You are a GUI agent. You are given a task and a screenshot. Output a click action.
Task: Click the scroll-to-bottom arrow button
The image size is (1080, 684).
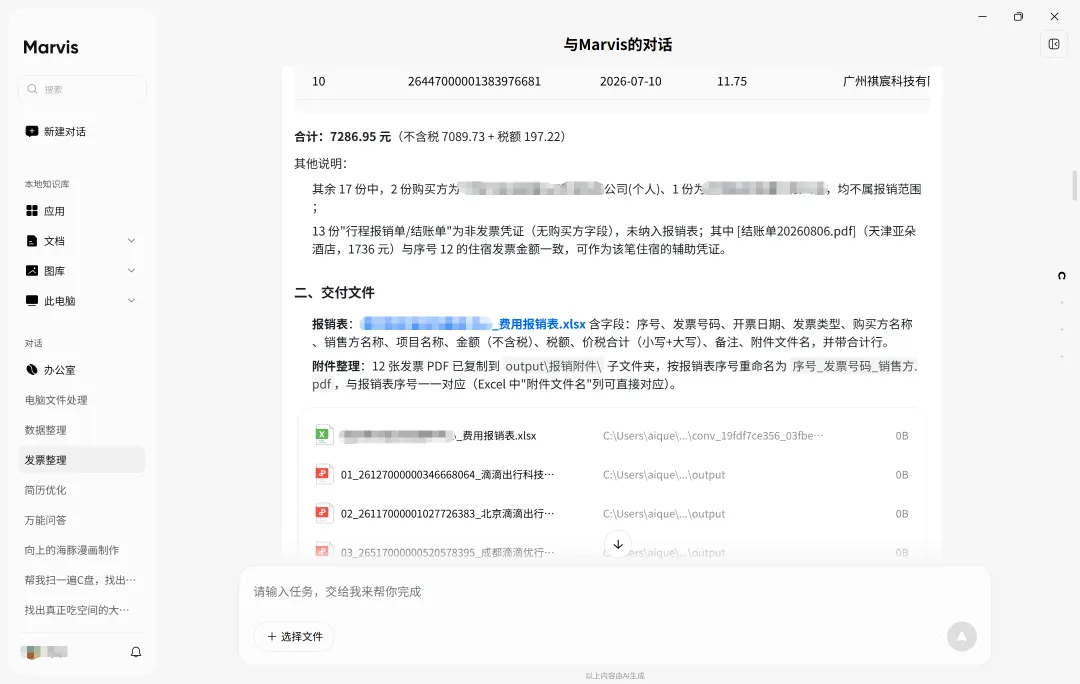pos(618,544)
